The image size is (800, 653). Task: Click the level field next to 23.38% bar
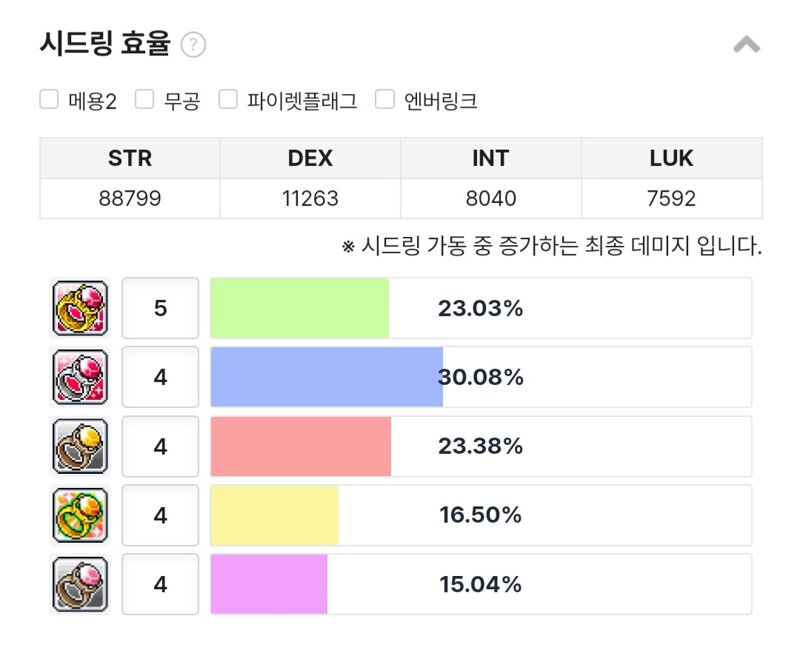[160, 446]
